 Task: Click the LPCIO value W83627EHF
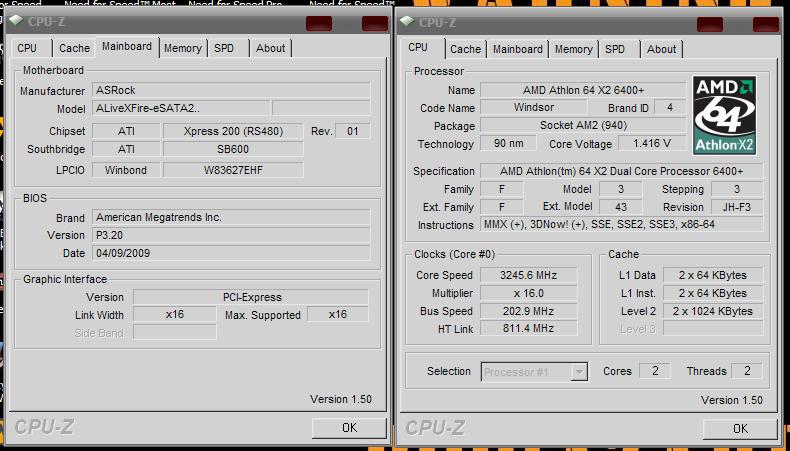tap(233, 170)
